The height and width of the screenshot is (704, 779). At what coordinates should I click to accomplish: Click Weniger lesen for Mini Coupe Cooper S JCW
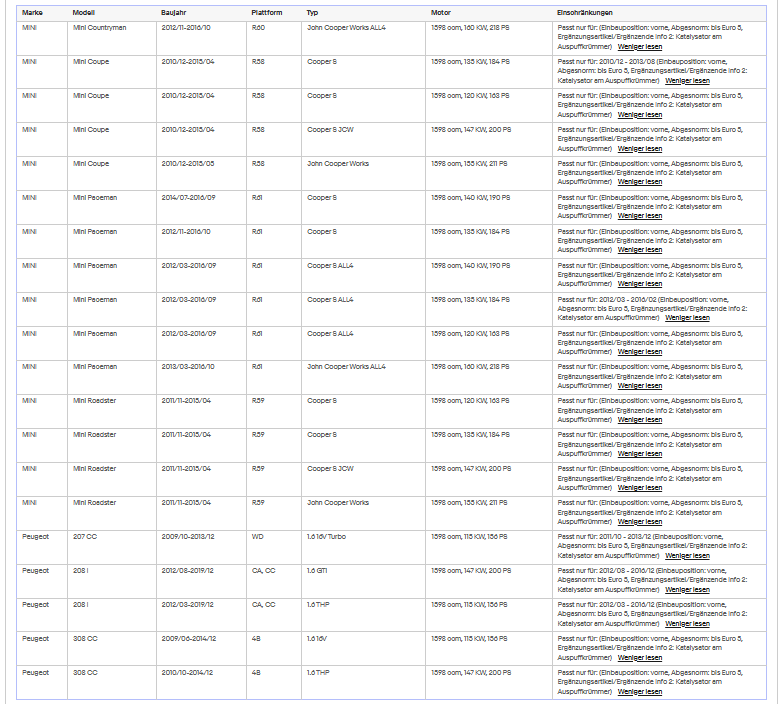(x=639, y=149)
